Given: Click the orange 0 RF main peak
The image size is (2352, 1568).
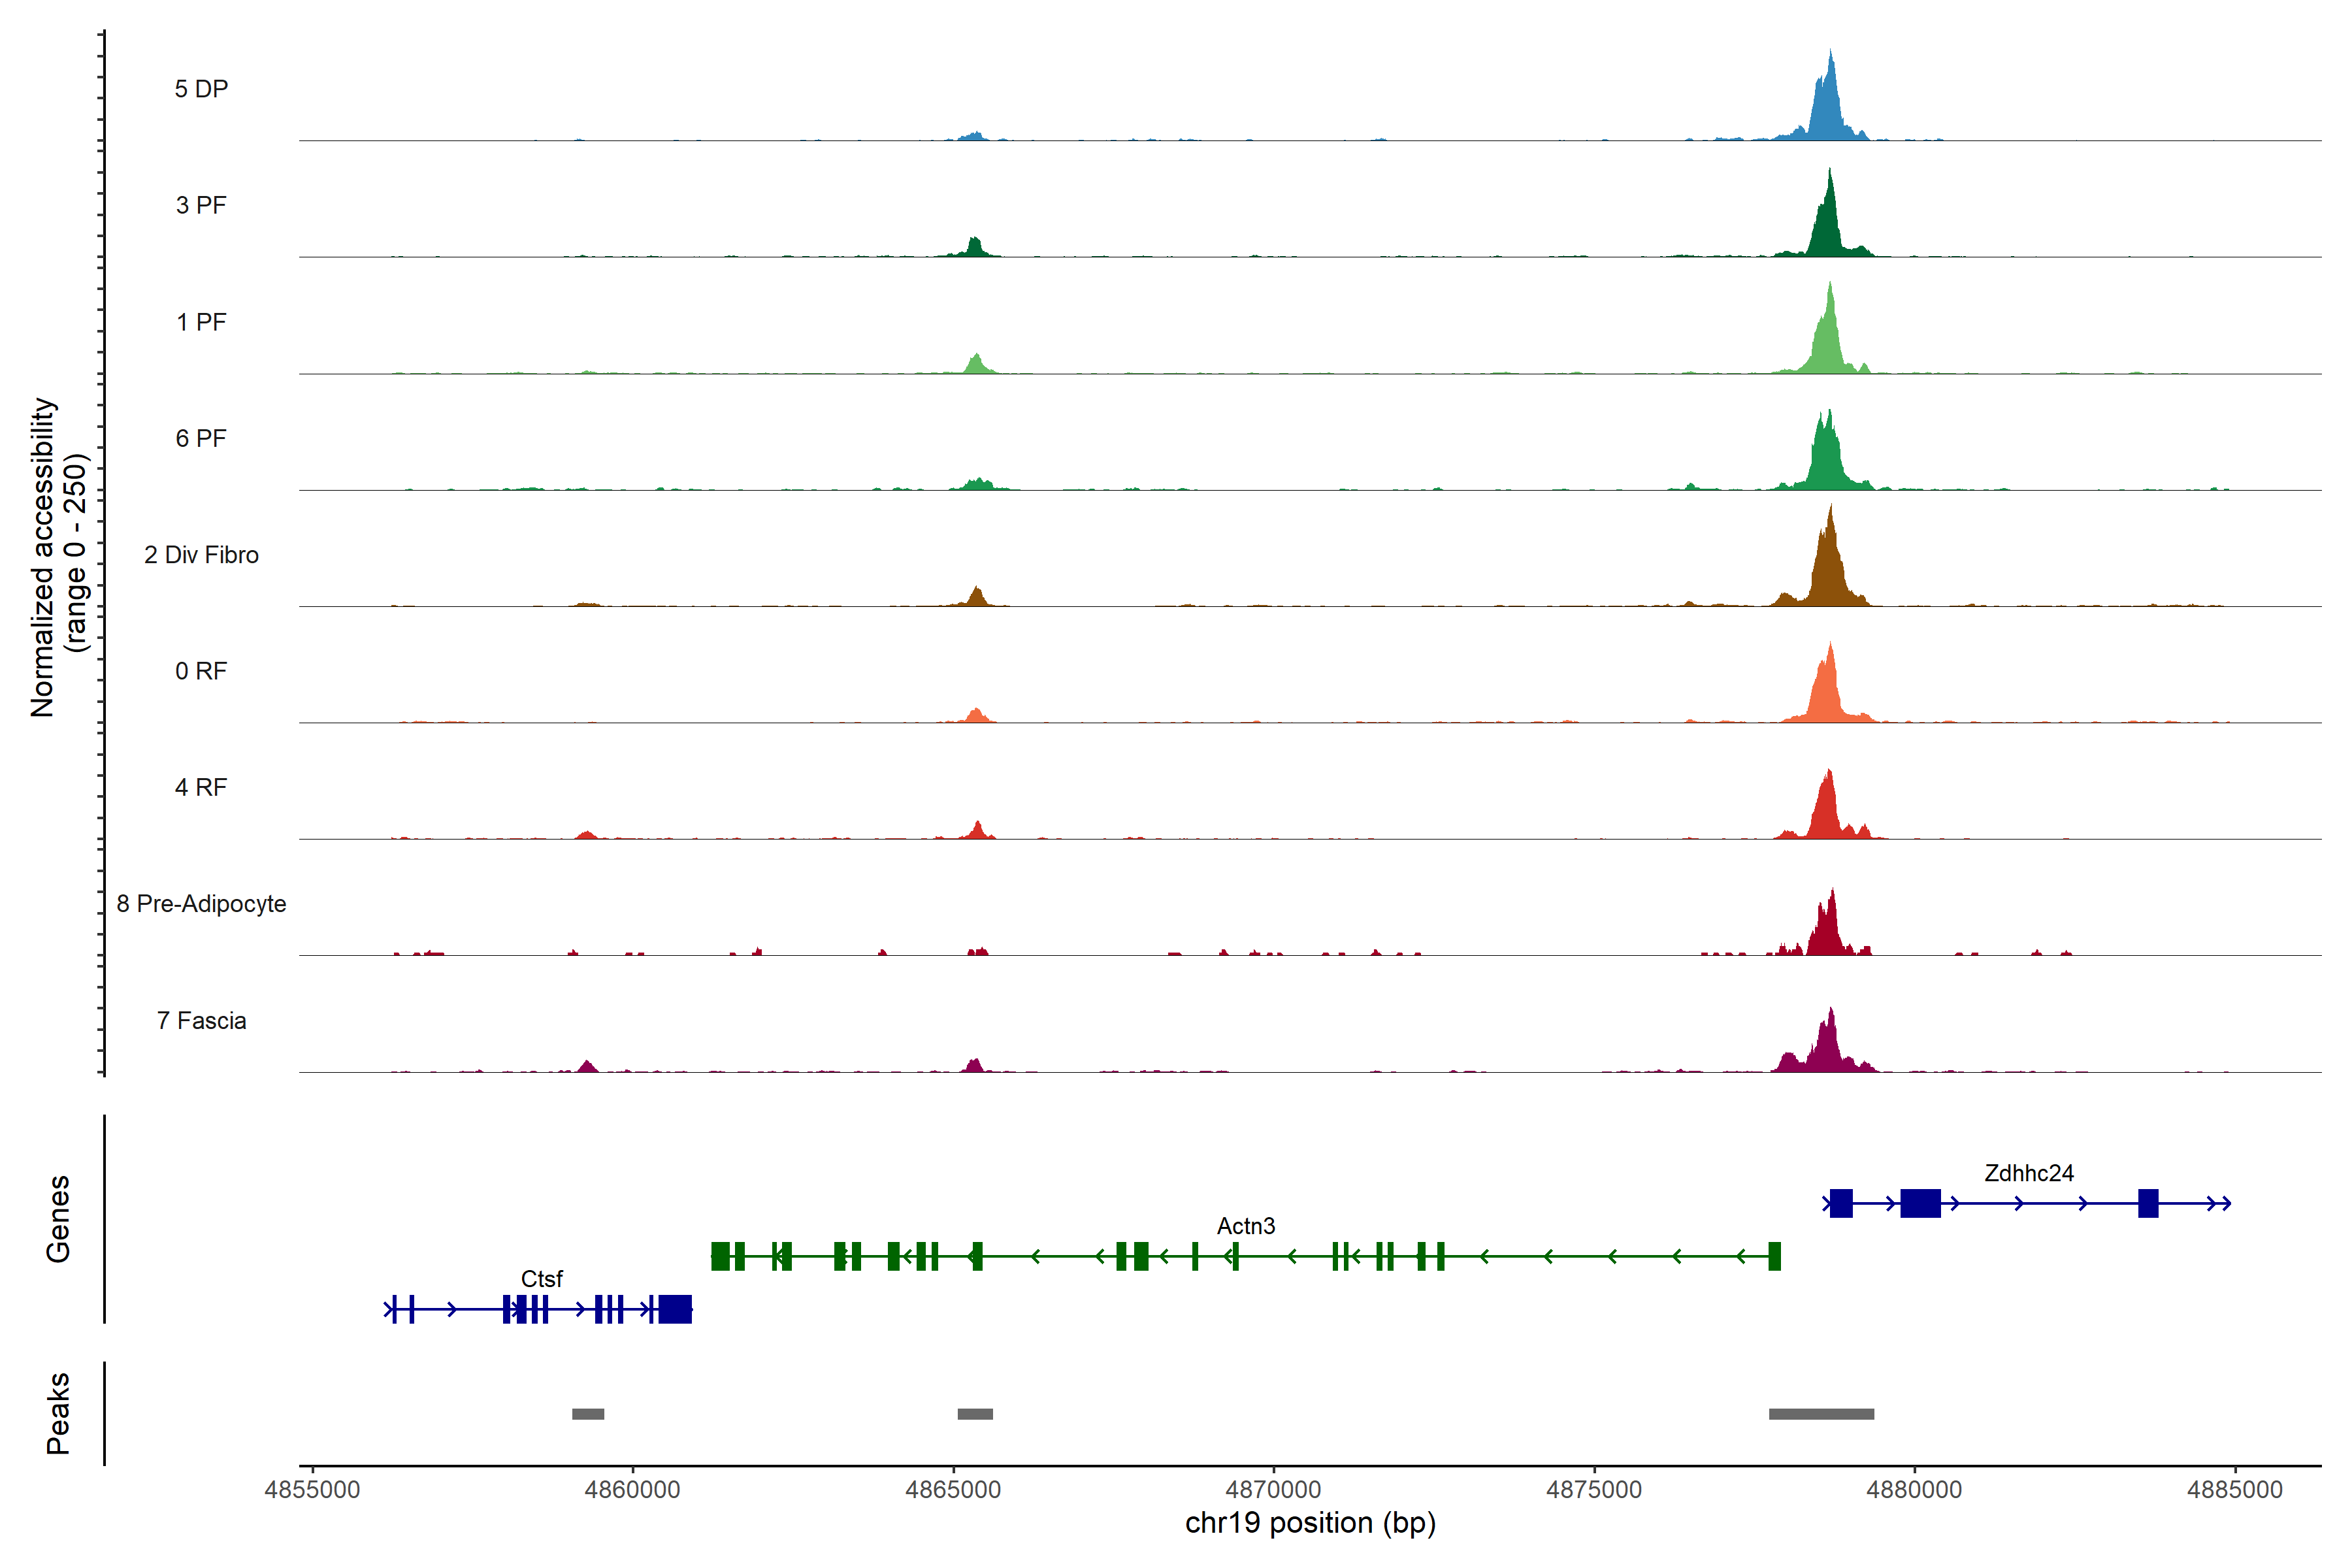Looking at the screenshot, I should click(1828, 690).
